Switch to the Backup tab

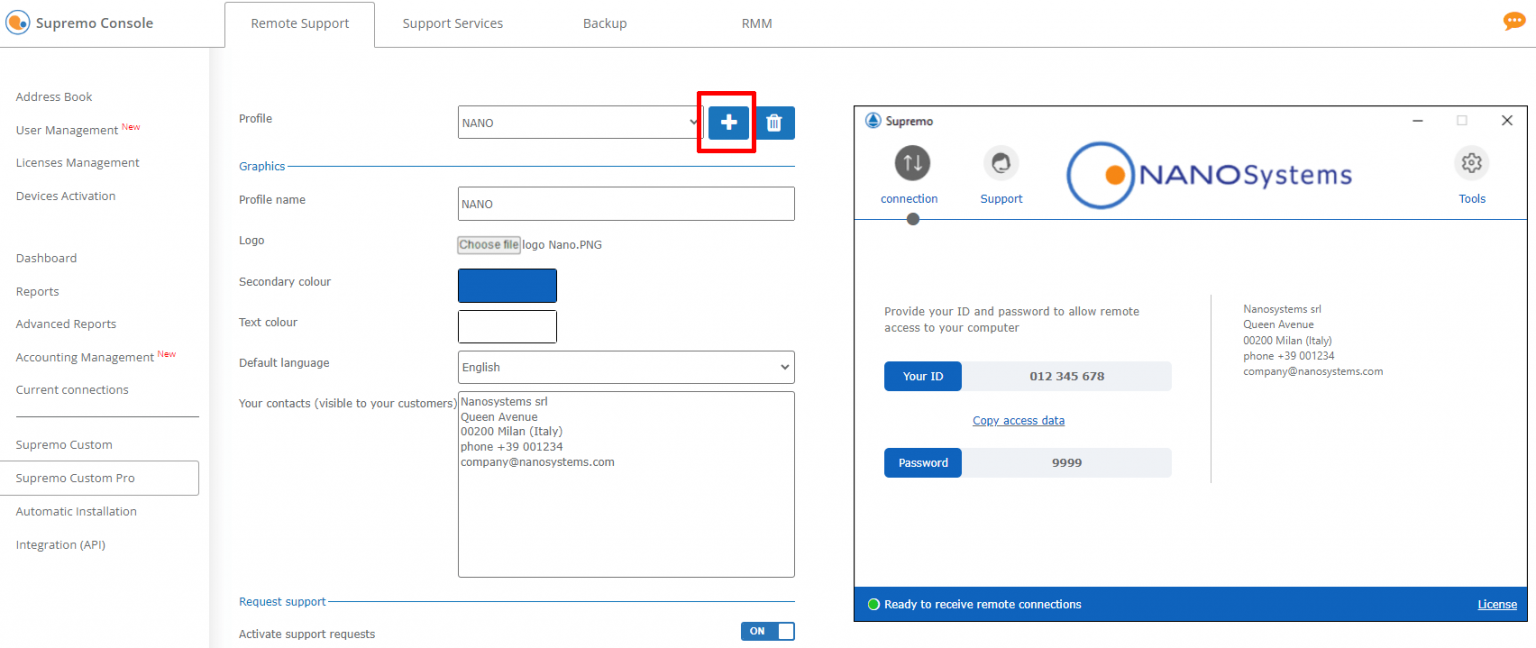(x=604, y=22)
